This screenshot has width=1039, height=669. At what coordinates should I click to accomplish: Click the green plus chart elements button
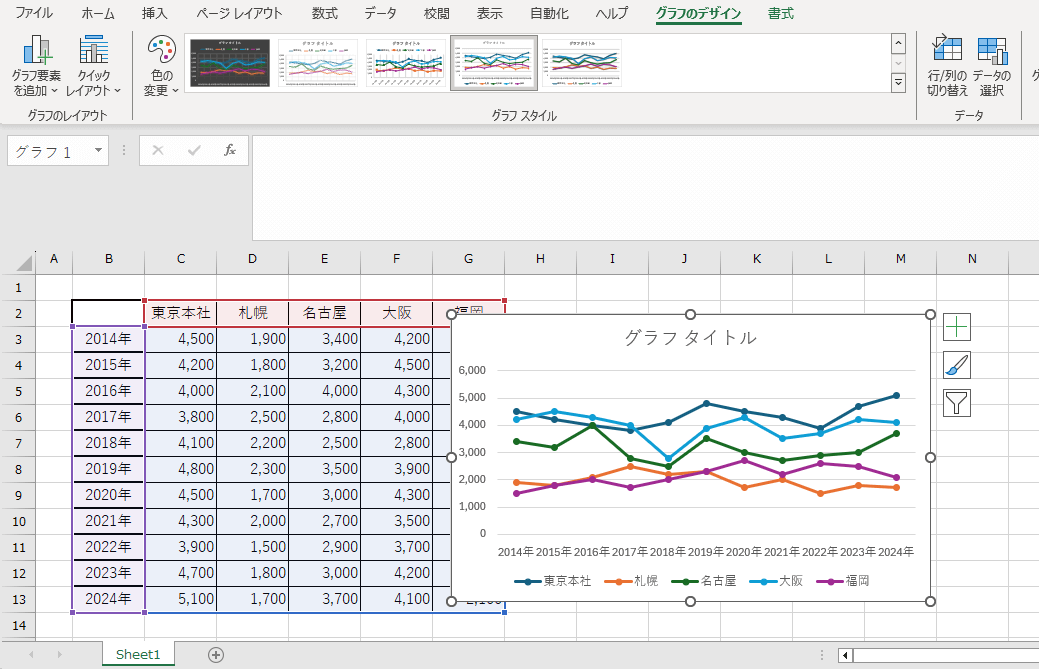pyautogui.click(x=957, y=327)
